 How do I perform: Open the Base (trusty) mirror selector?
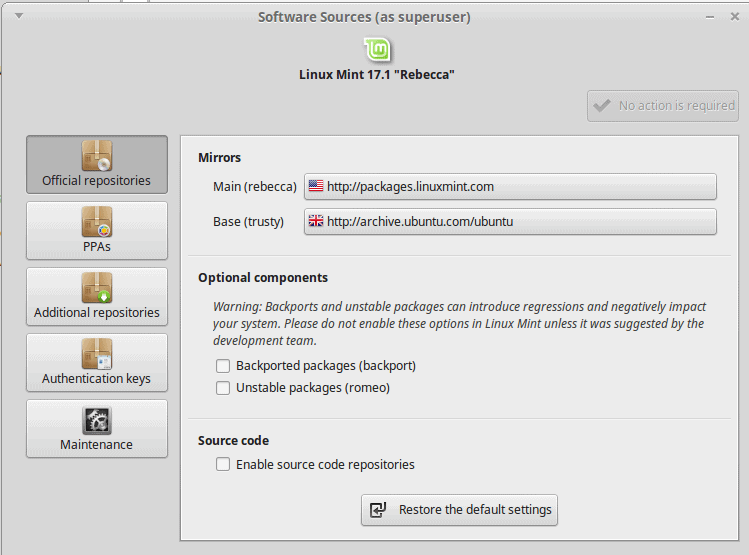pos(510,221)
